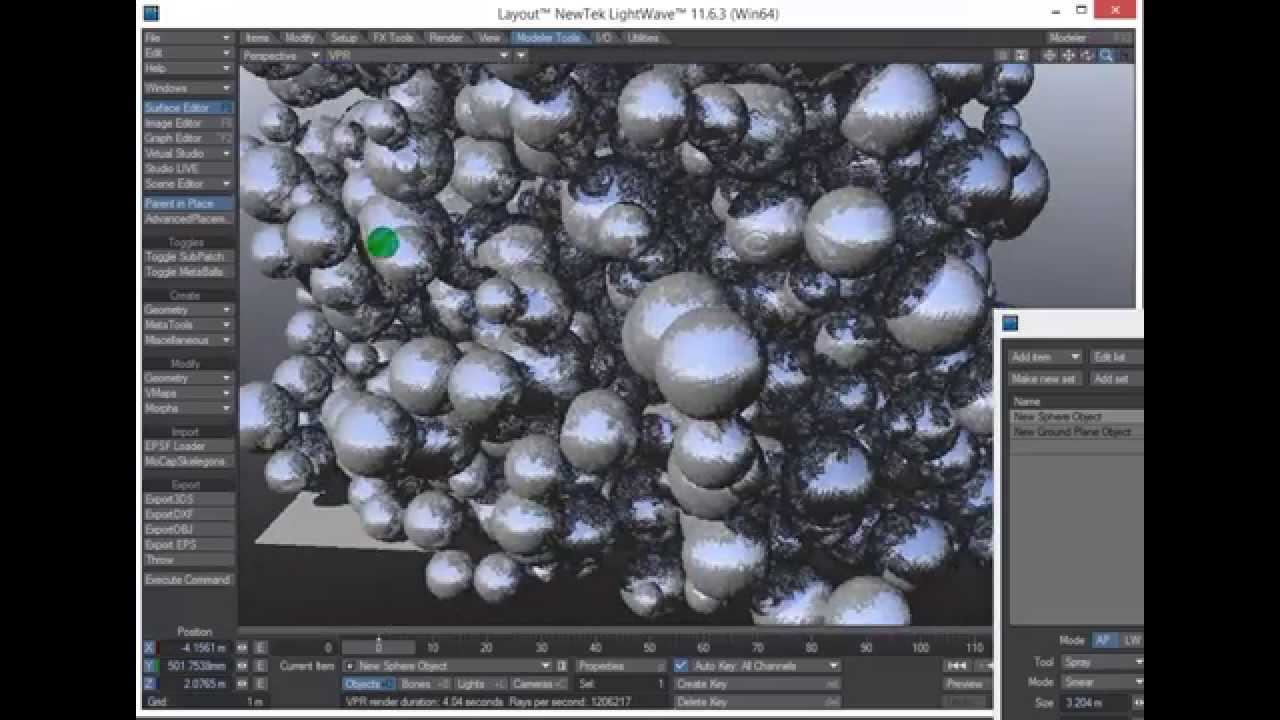Image resolution: width=1280 pixels, height=720 pixels.
Task: Switch to the Modeler Tools tab
Action: tap(549, 38)
